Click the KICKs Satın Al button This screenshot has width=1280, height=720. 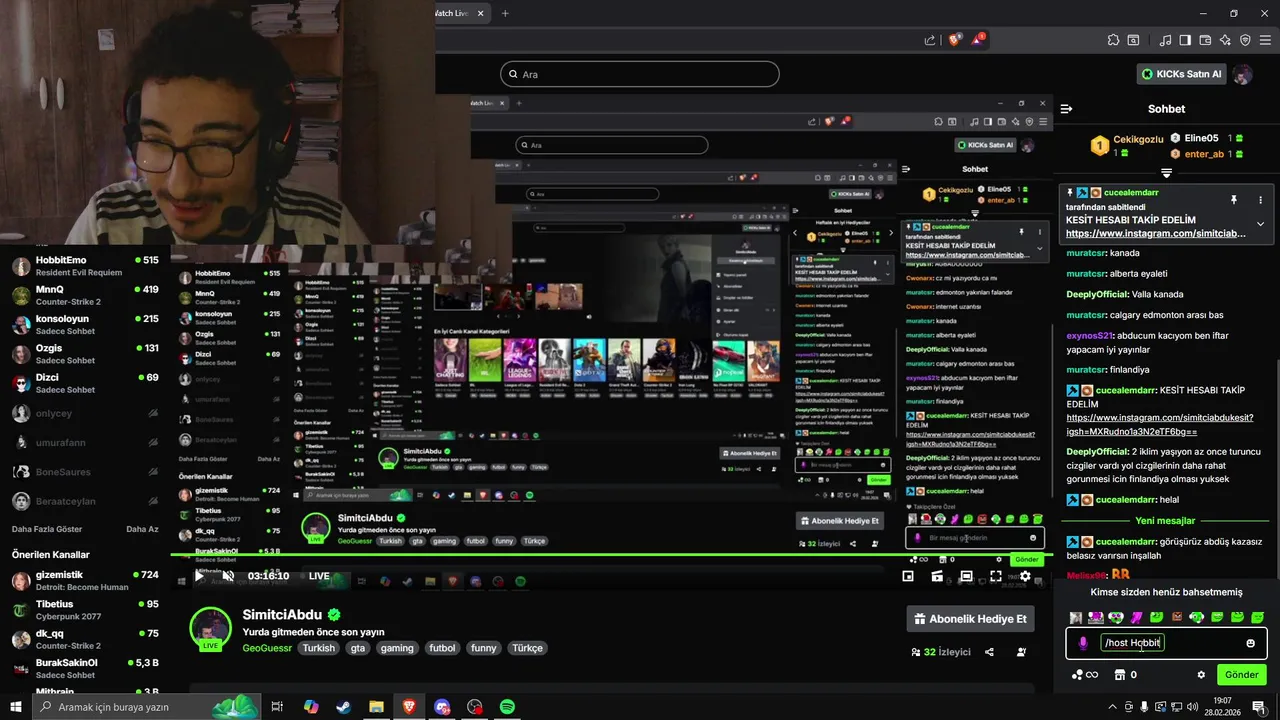[1181, 74]
